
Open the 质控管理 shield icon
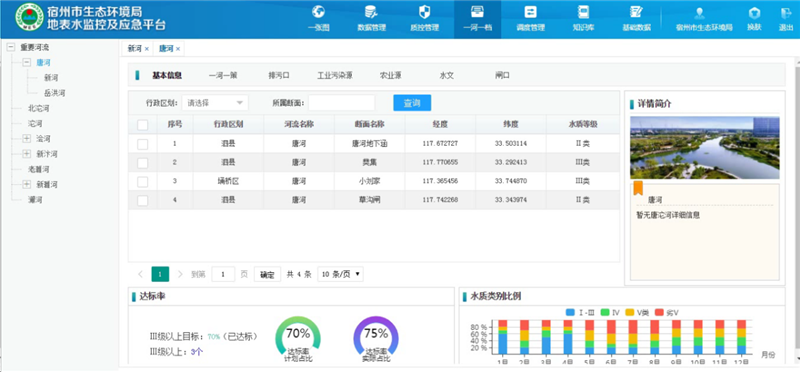[x=424, y=12]
